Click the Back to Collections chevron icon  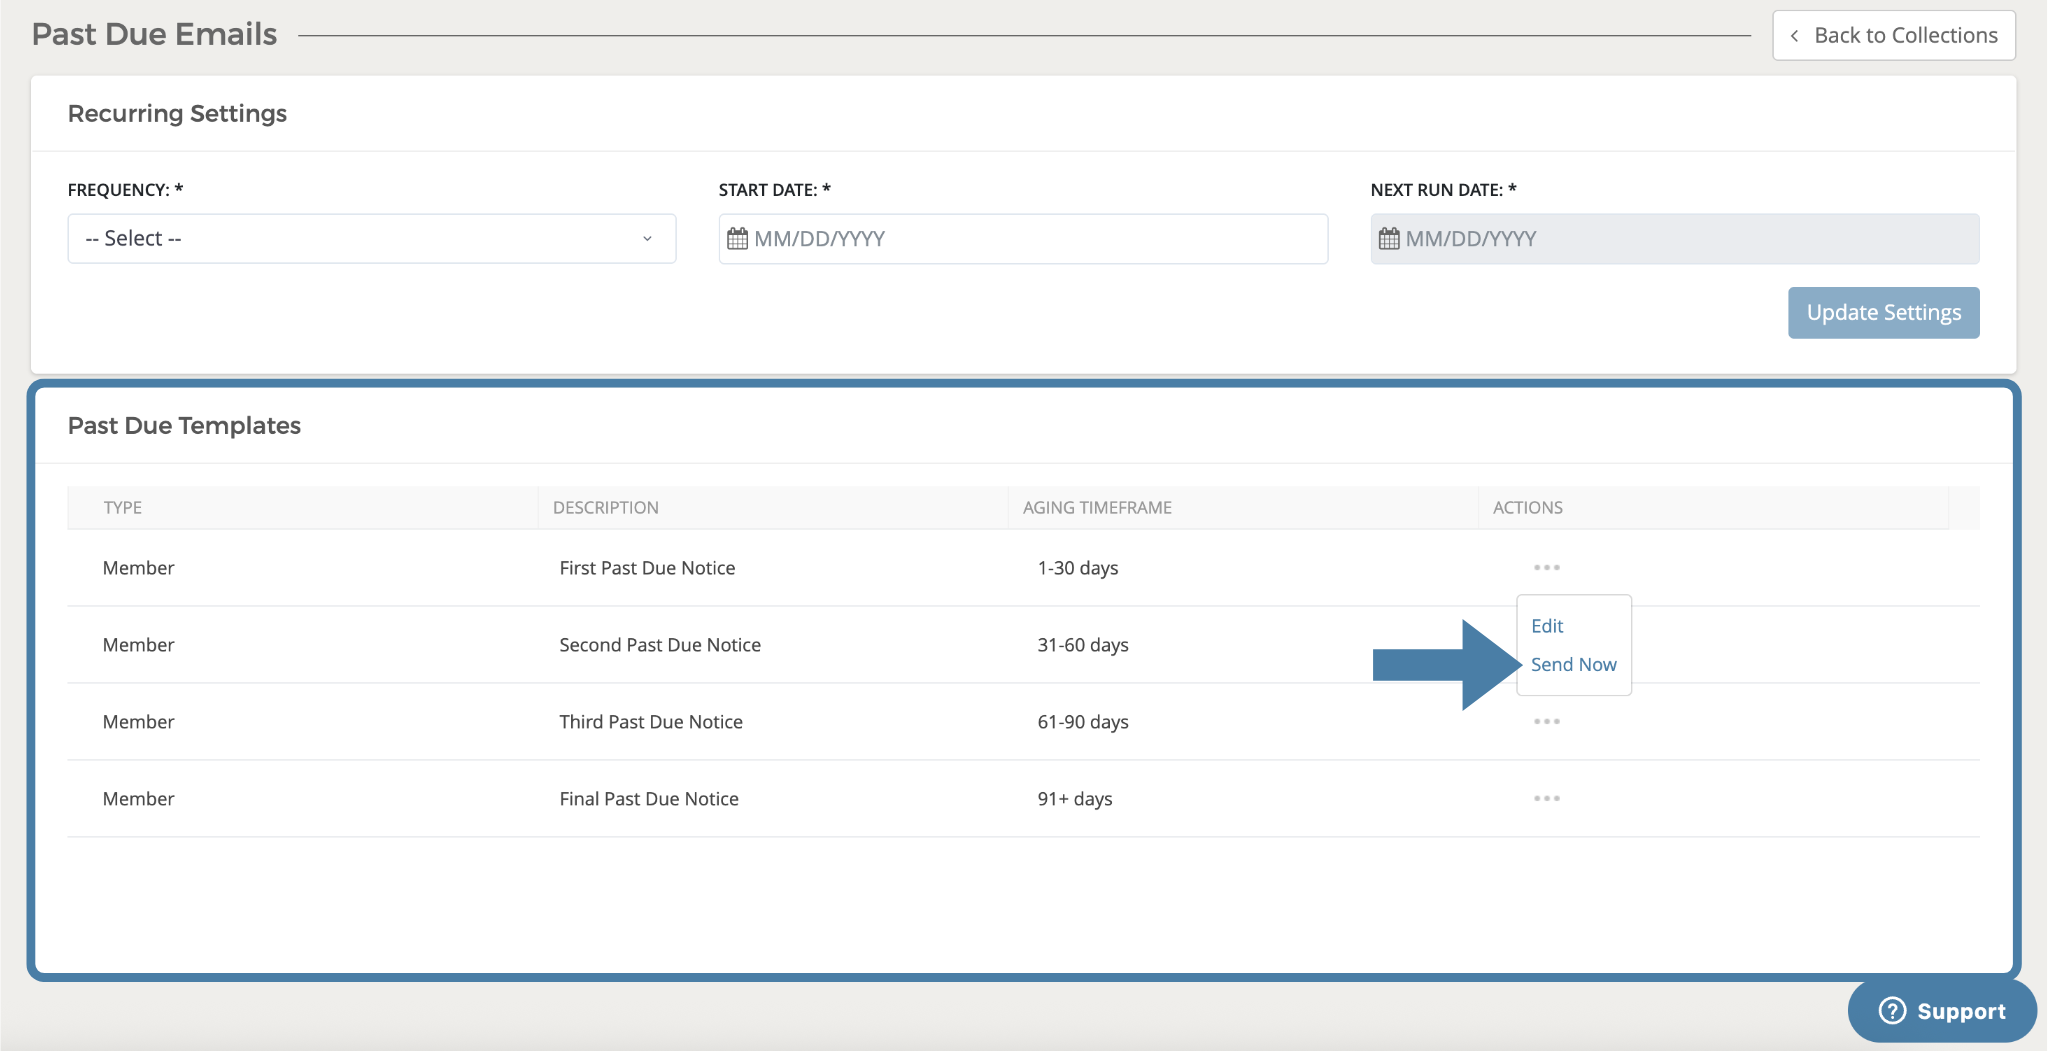pos(1795,36)
